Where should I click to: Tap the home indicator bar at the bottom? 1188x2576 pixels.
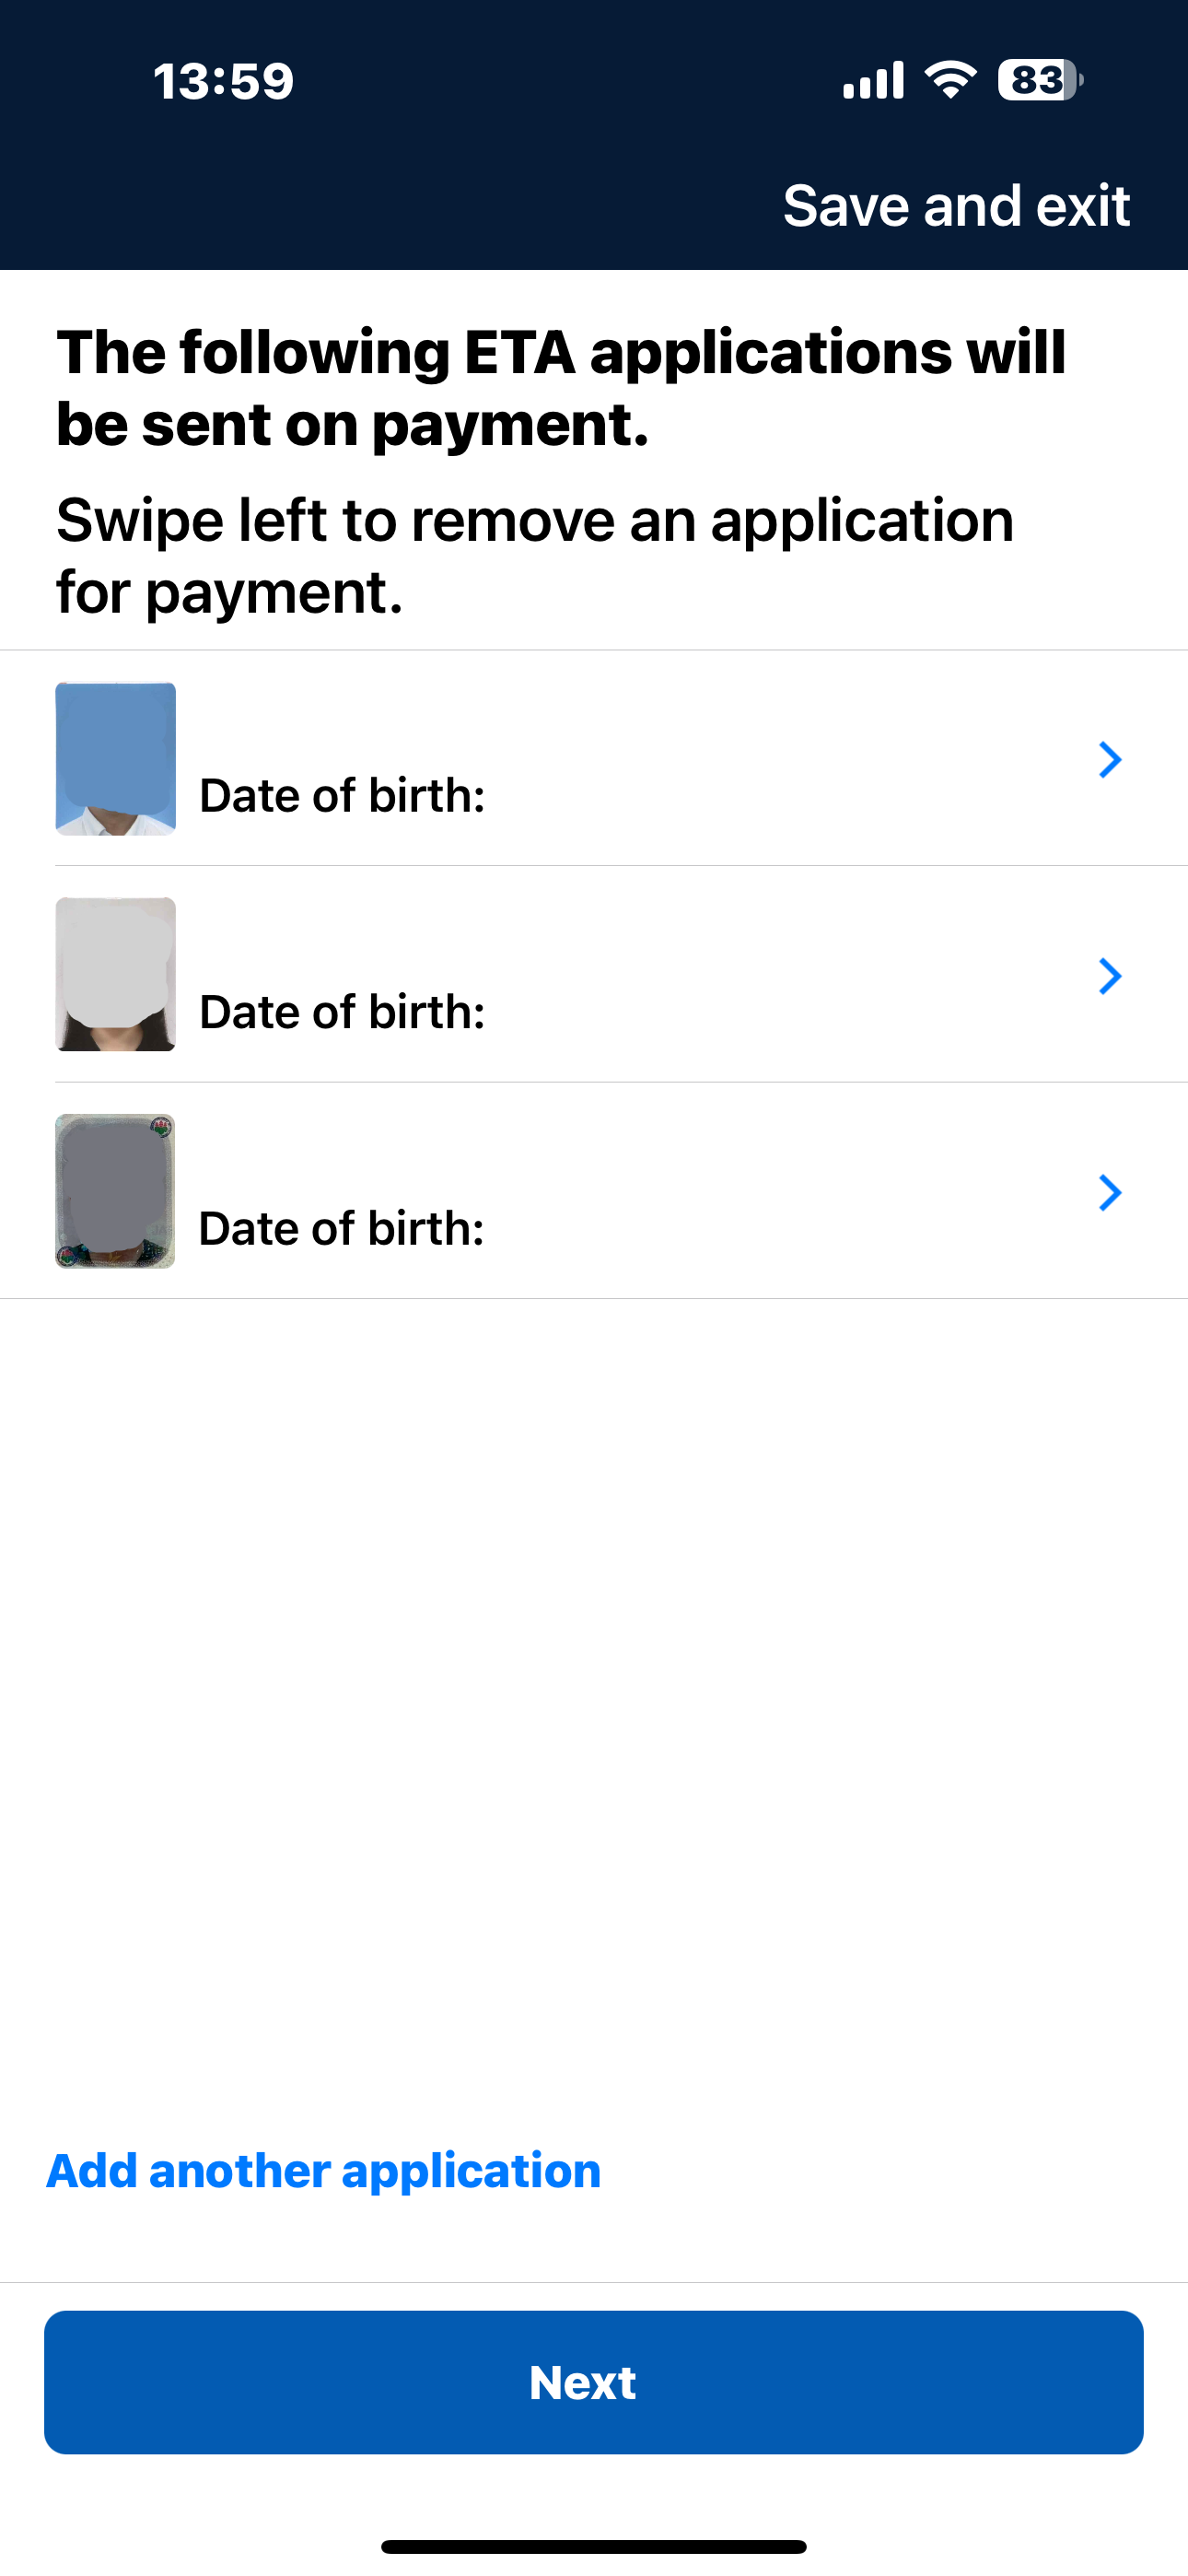coord(594,2546)
